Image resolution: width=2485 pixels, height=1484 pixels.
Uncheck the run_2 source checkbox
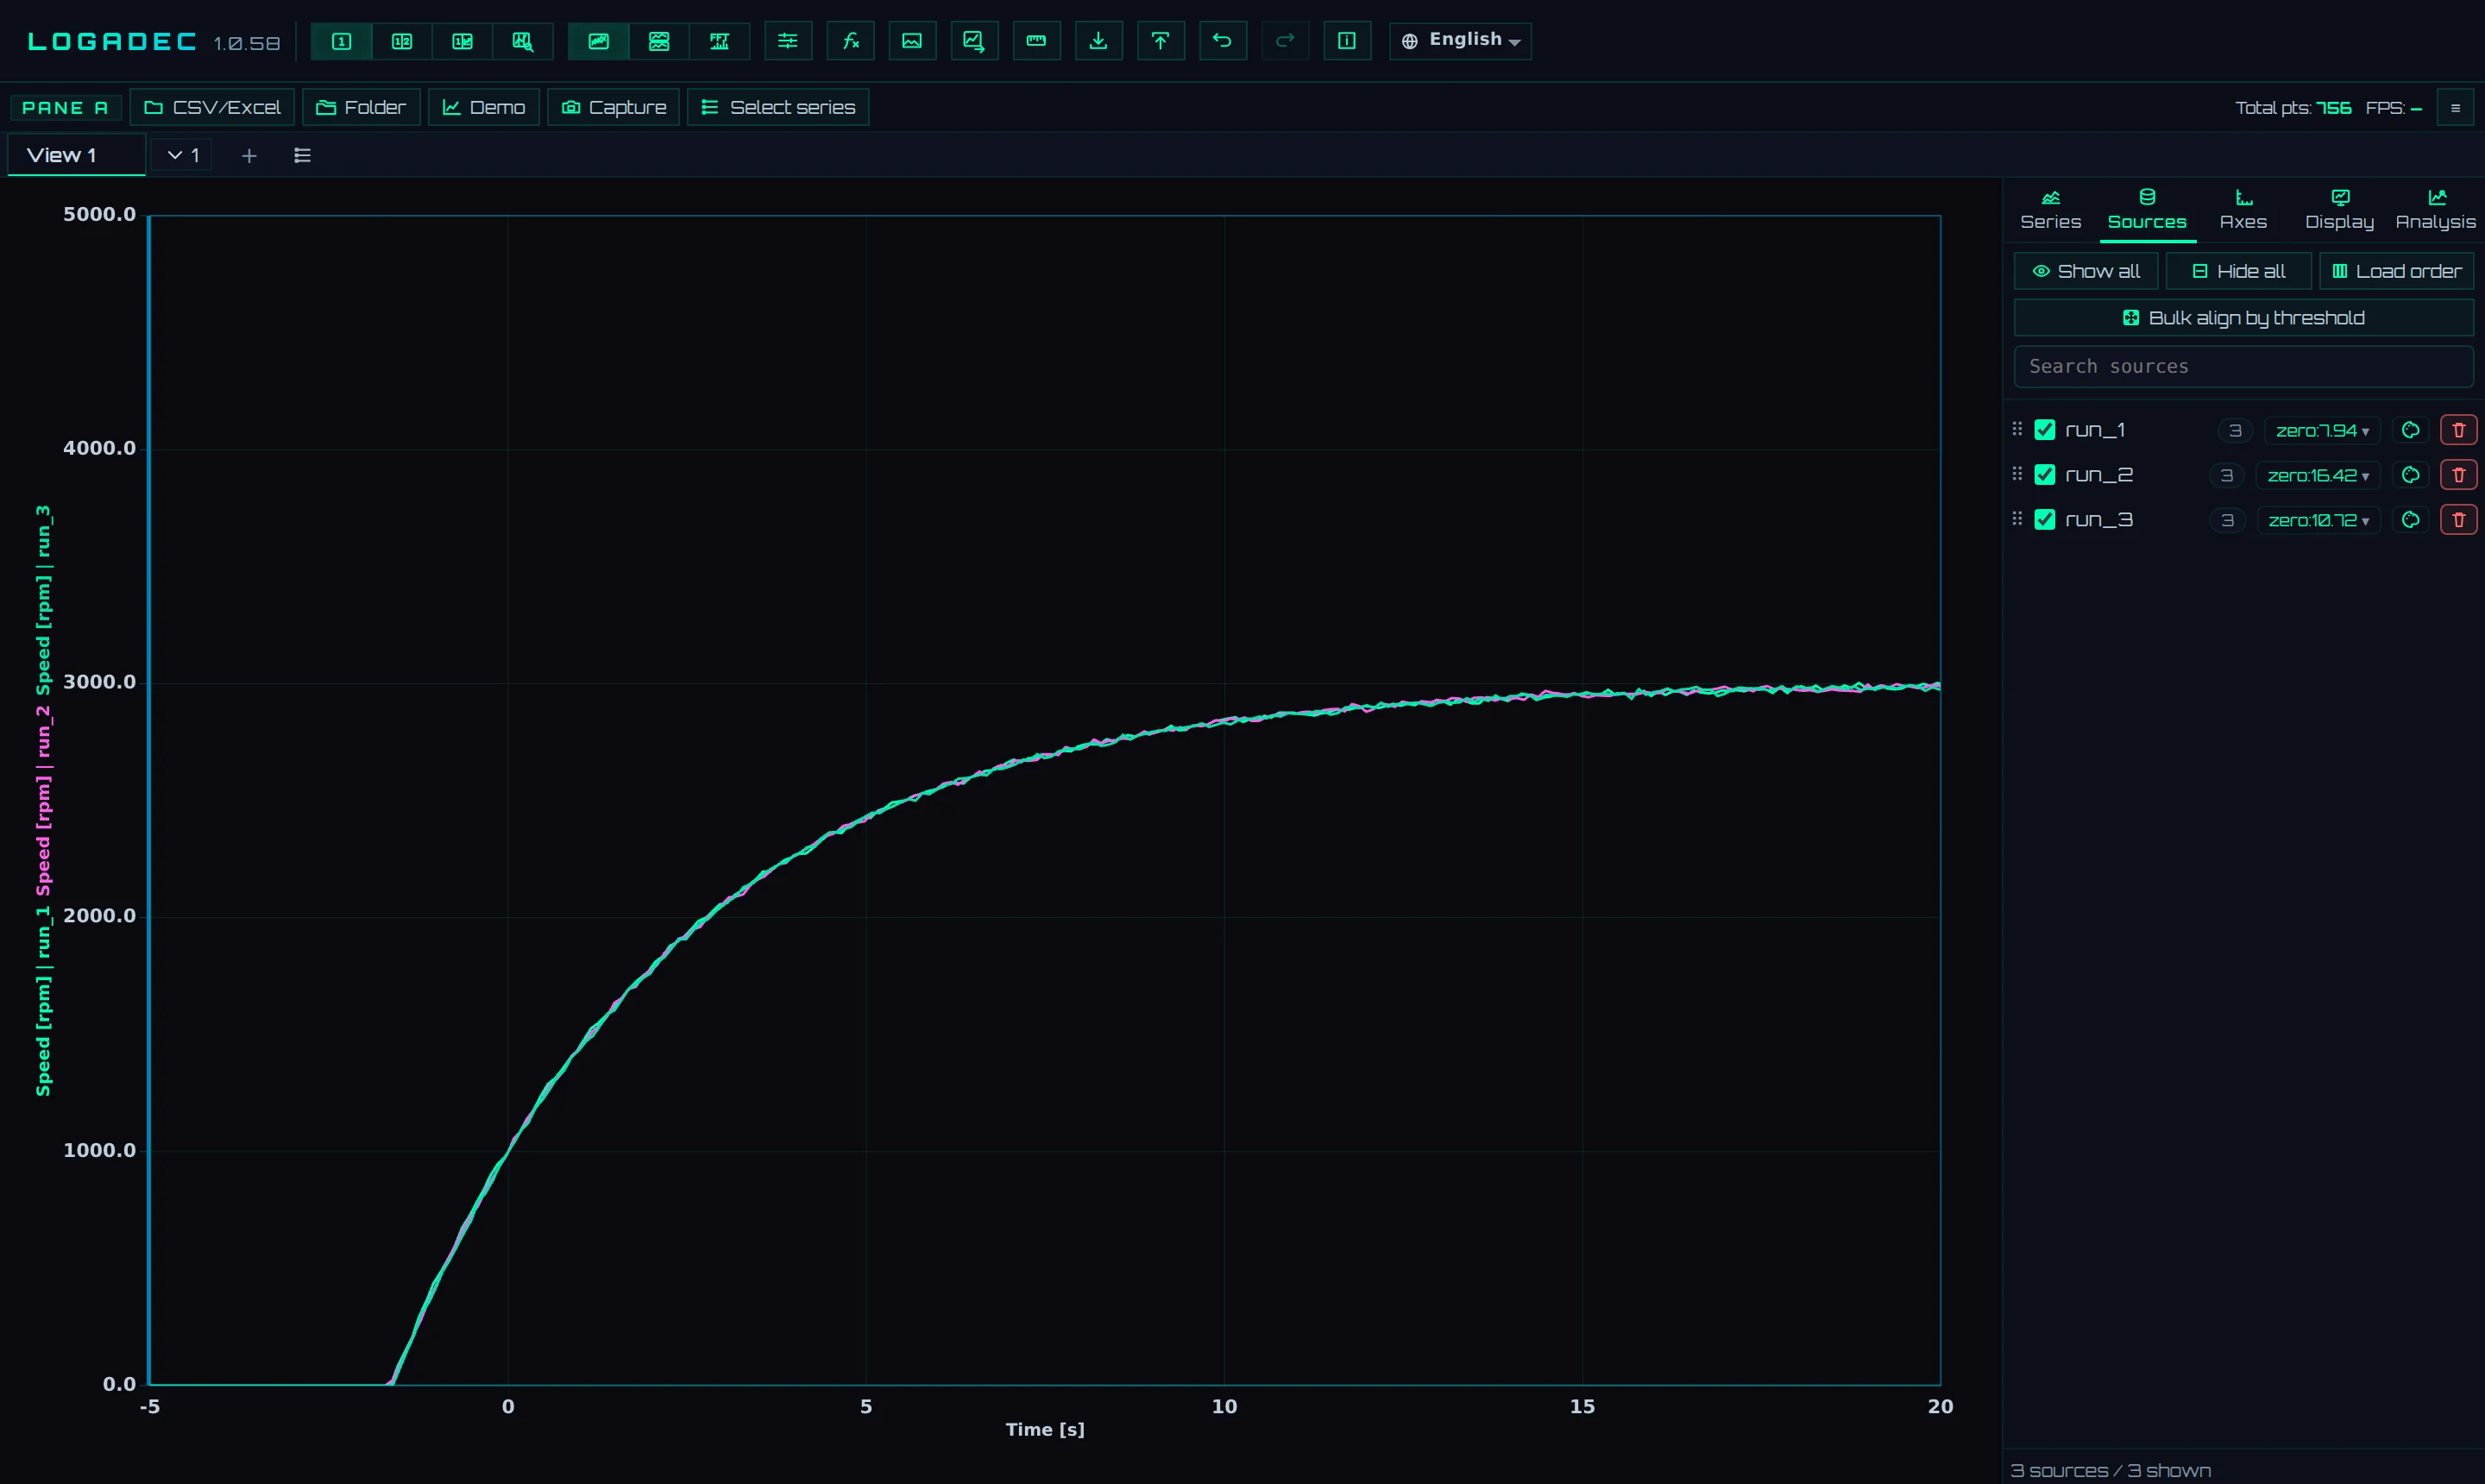click(x=2045, y=475)
